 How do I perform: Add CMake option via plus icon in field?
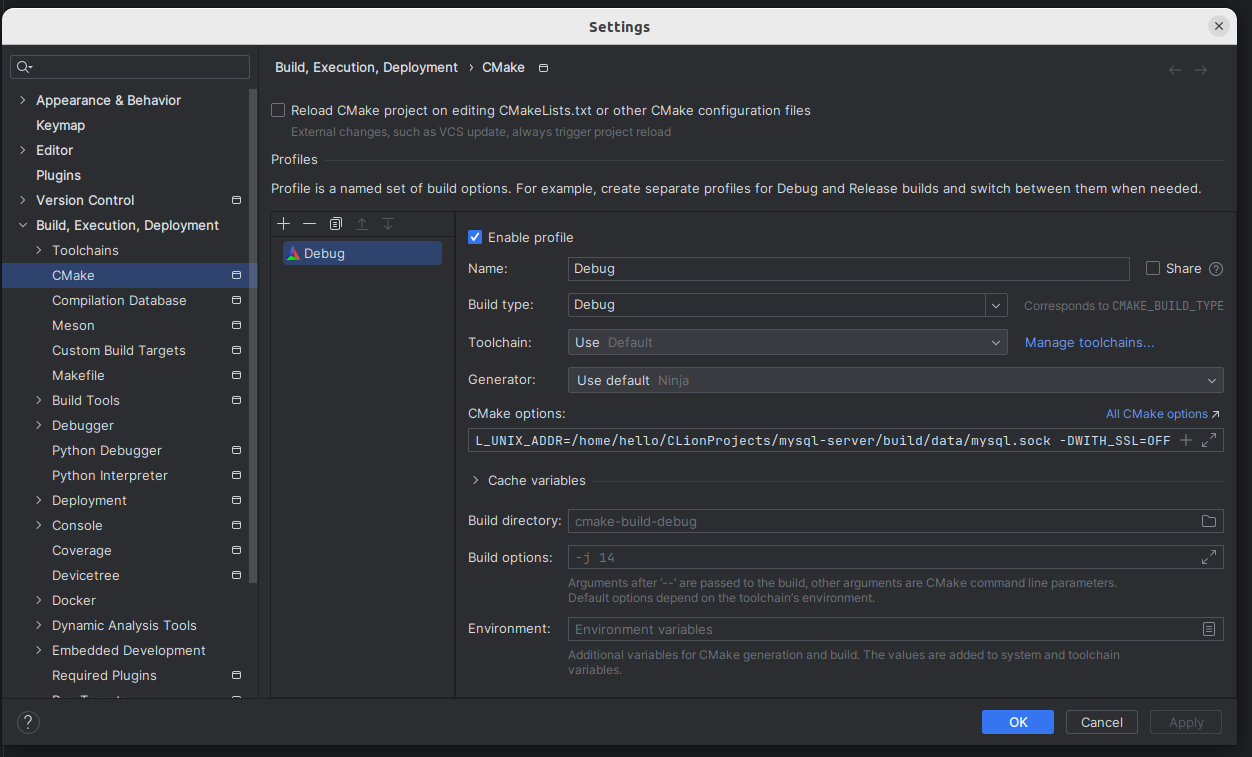coord(1186,440)
